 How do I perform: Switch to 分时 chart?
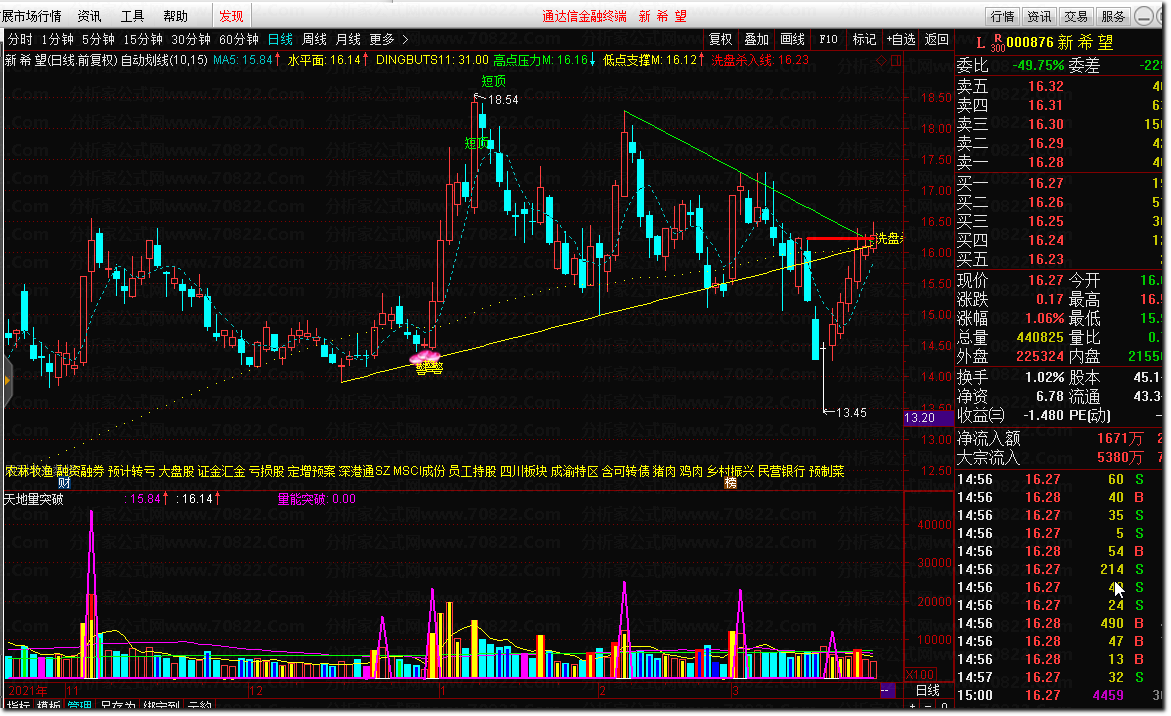(x=20, y=40)
